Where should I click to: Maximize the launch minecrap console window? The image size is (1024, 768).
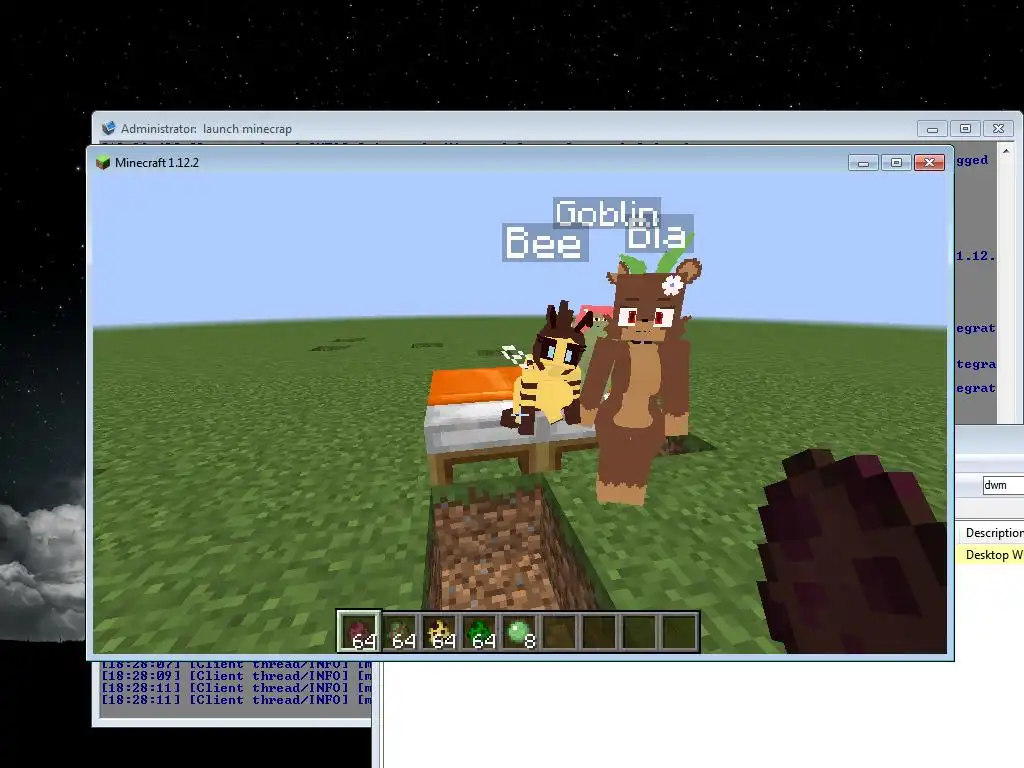pyautogui.click(x=965, y=129)
